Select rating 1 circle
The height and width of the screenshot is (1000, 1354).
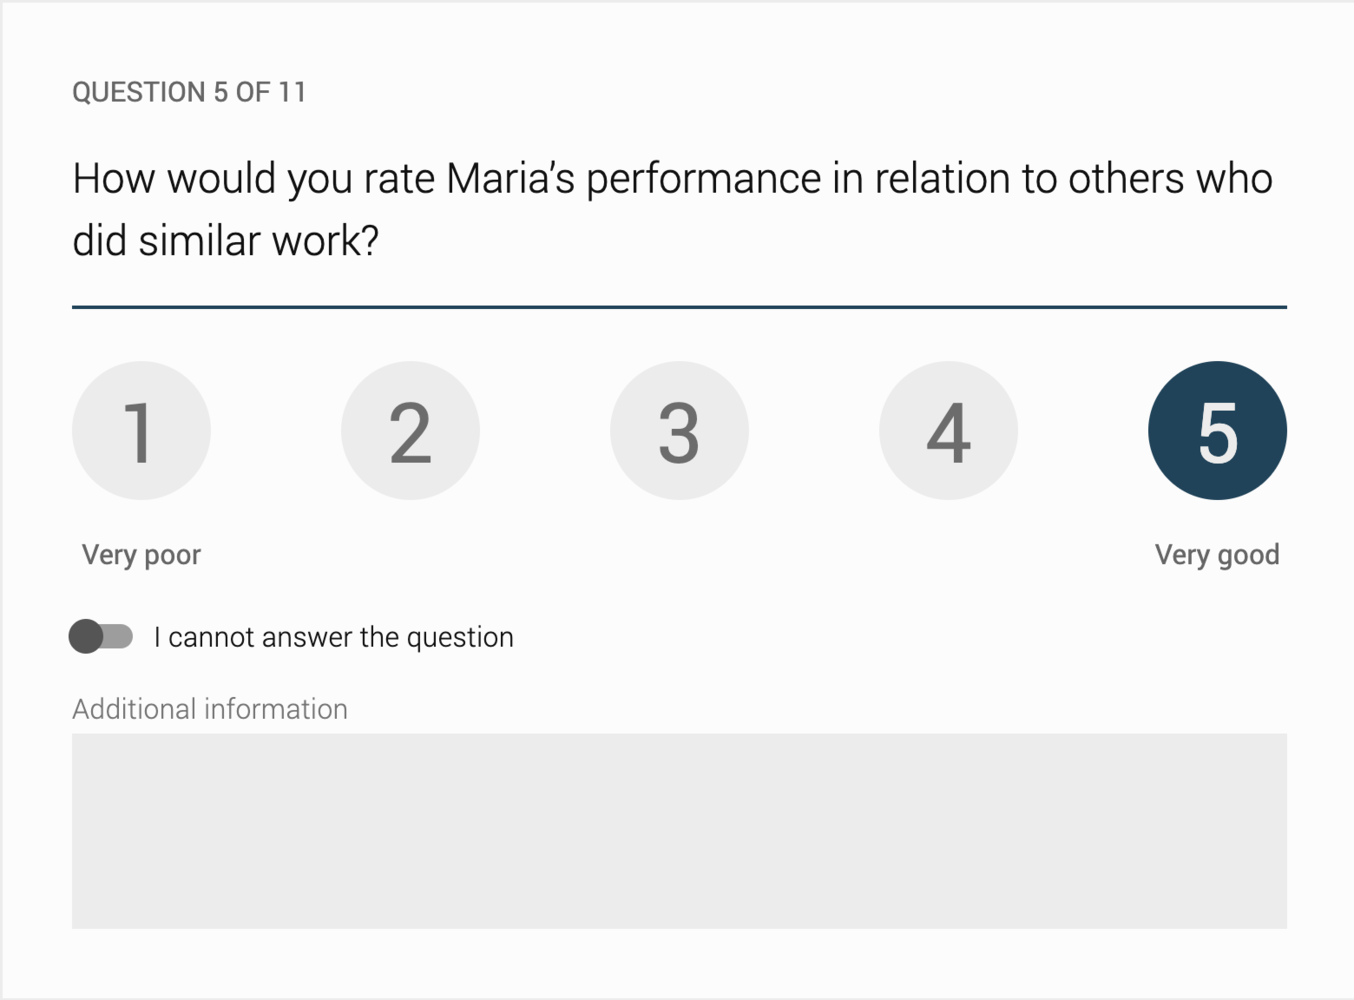pos(141,431)
